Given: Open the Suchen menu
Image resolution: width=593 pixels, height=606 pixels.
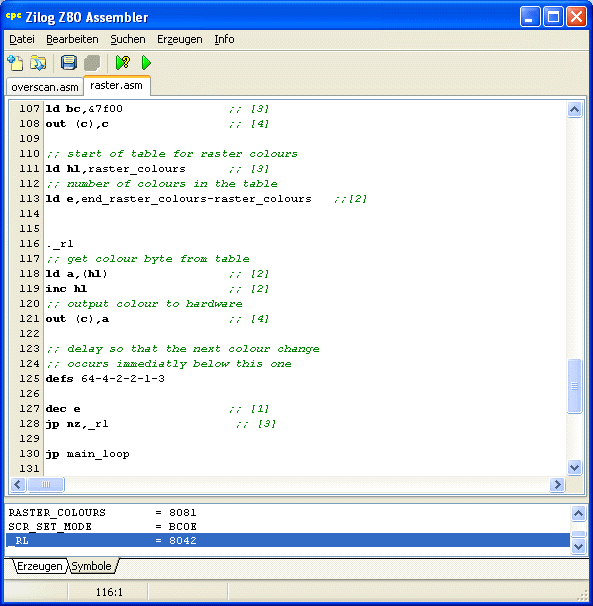Looking at the screenshot, I should coord(128,39).
